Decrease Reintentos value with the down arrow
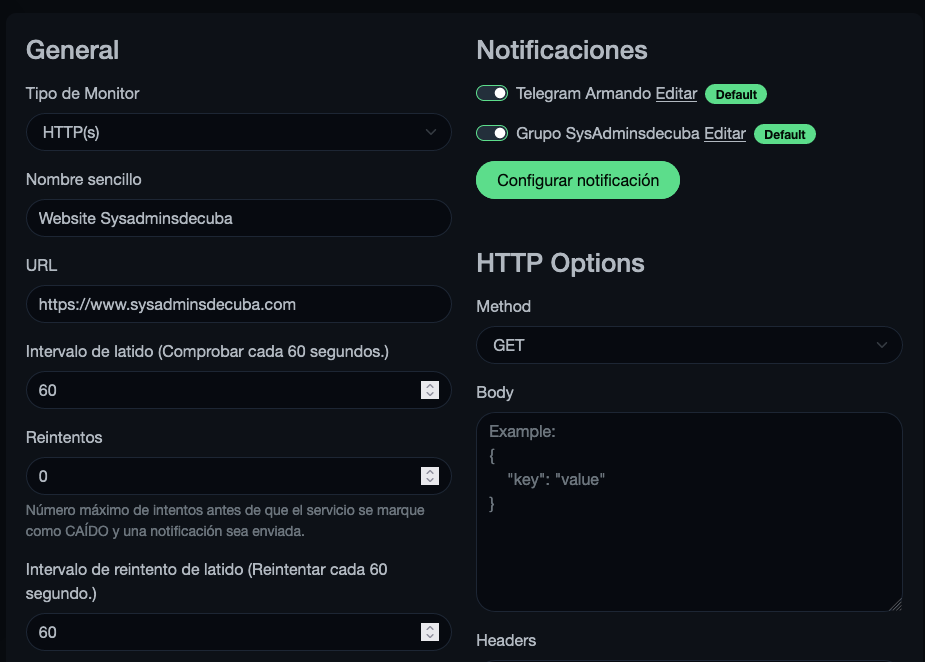Viewport: 925px width, 662px height. click(429, 480)
